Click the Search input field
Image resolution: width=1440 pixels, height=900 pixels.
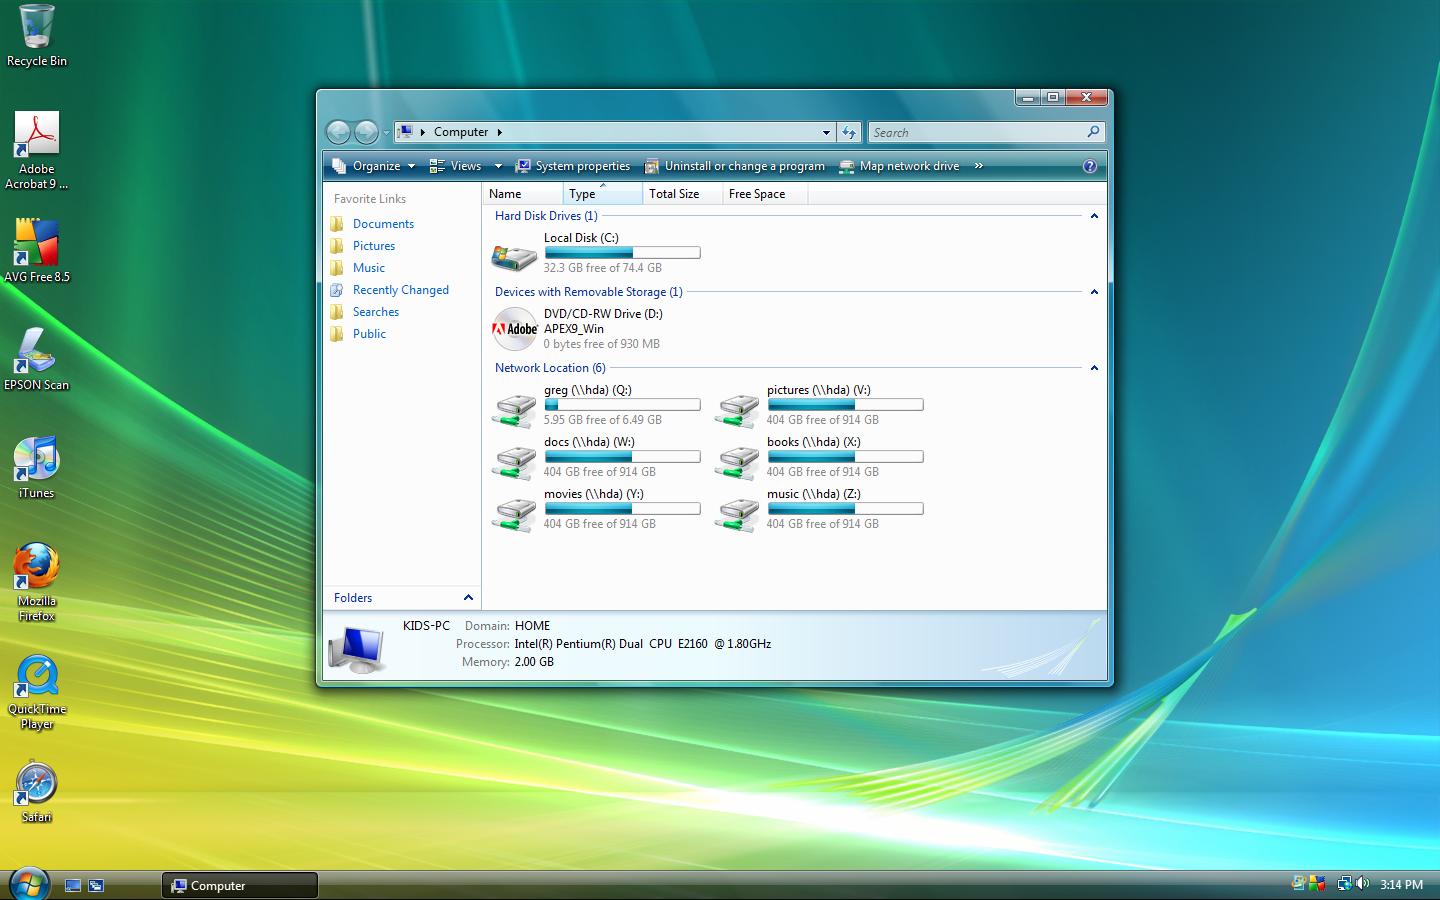[976, 132]
